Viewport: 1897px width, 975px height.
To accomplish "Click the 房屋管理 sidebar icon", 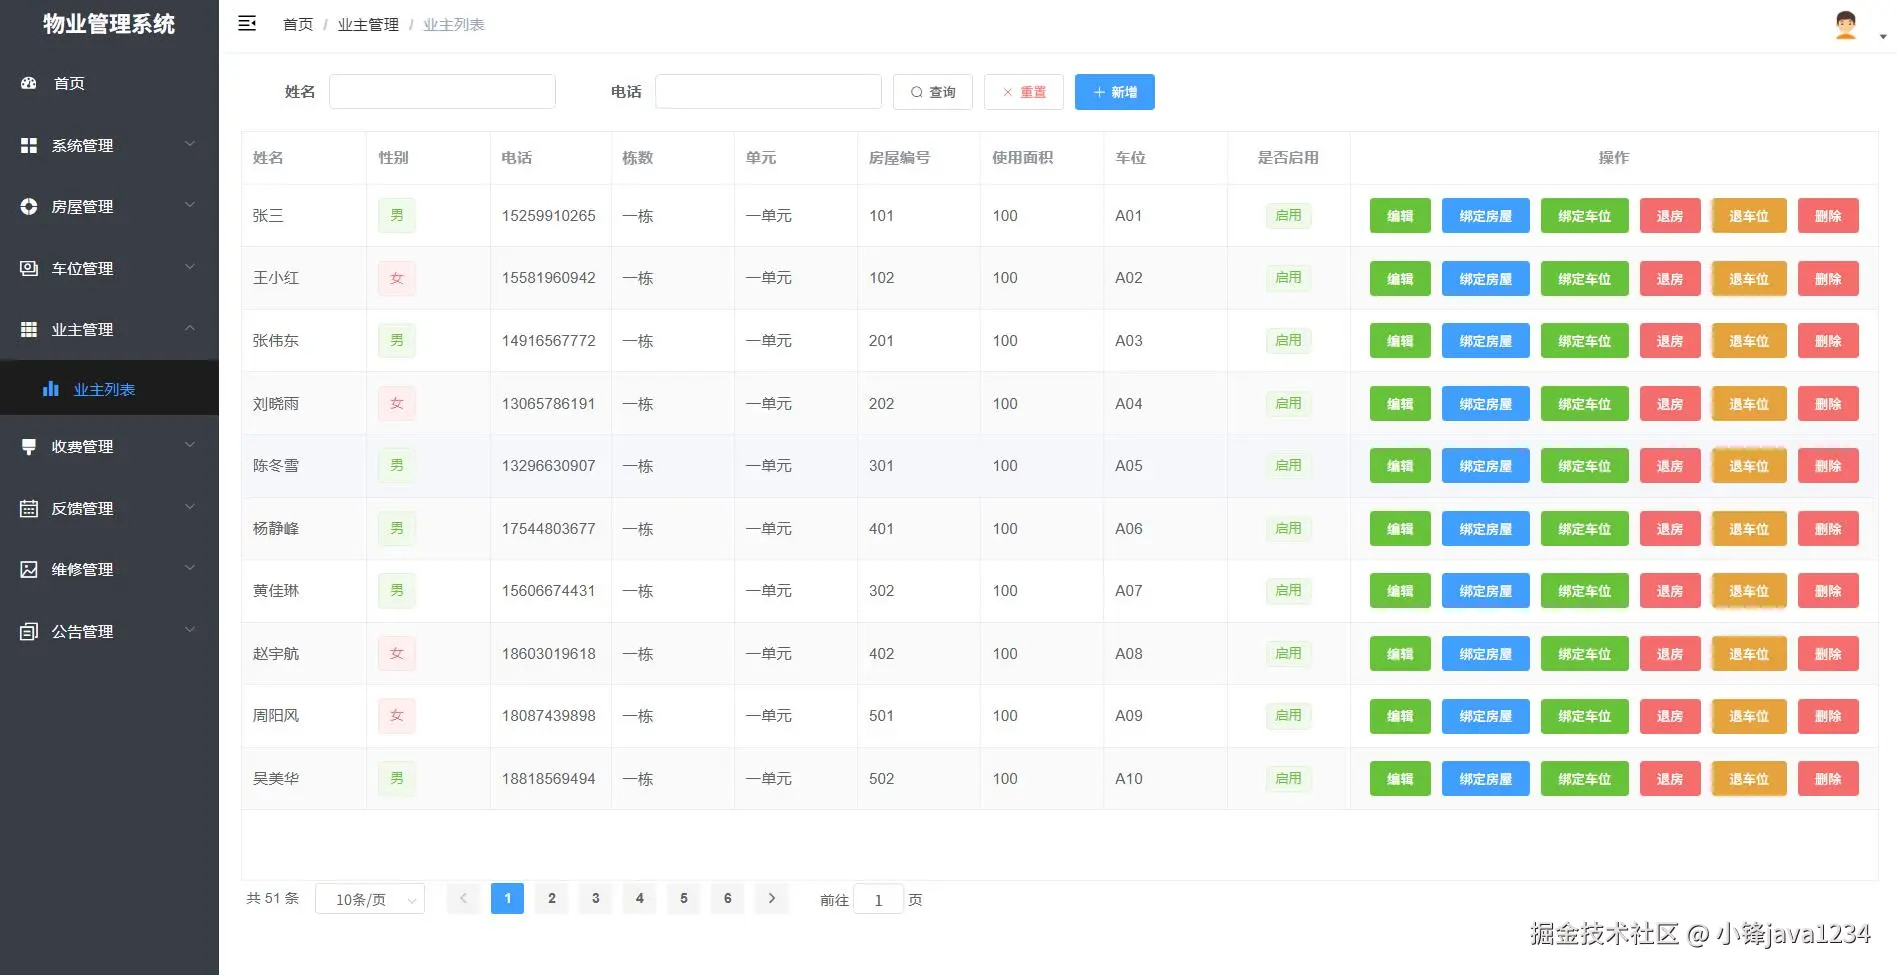I will pyautogui.click(x=29, y=206).
